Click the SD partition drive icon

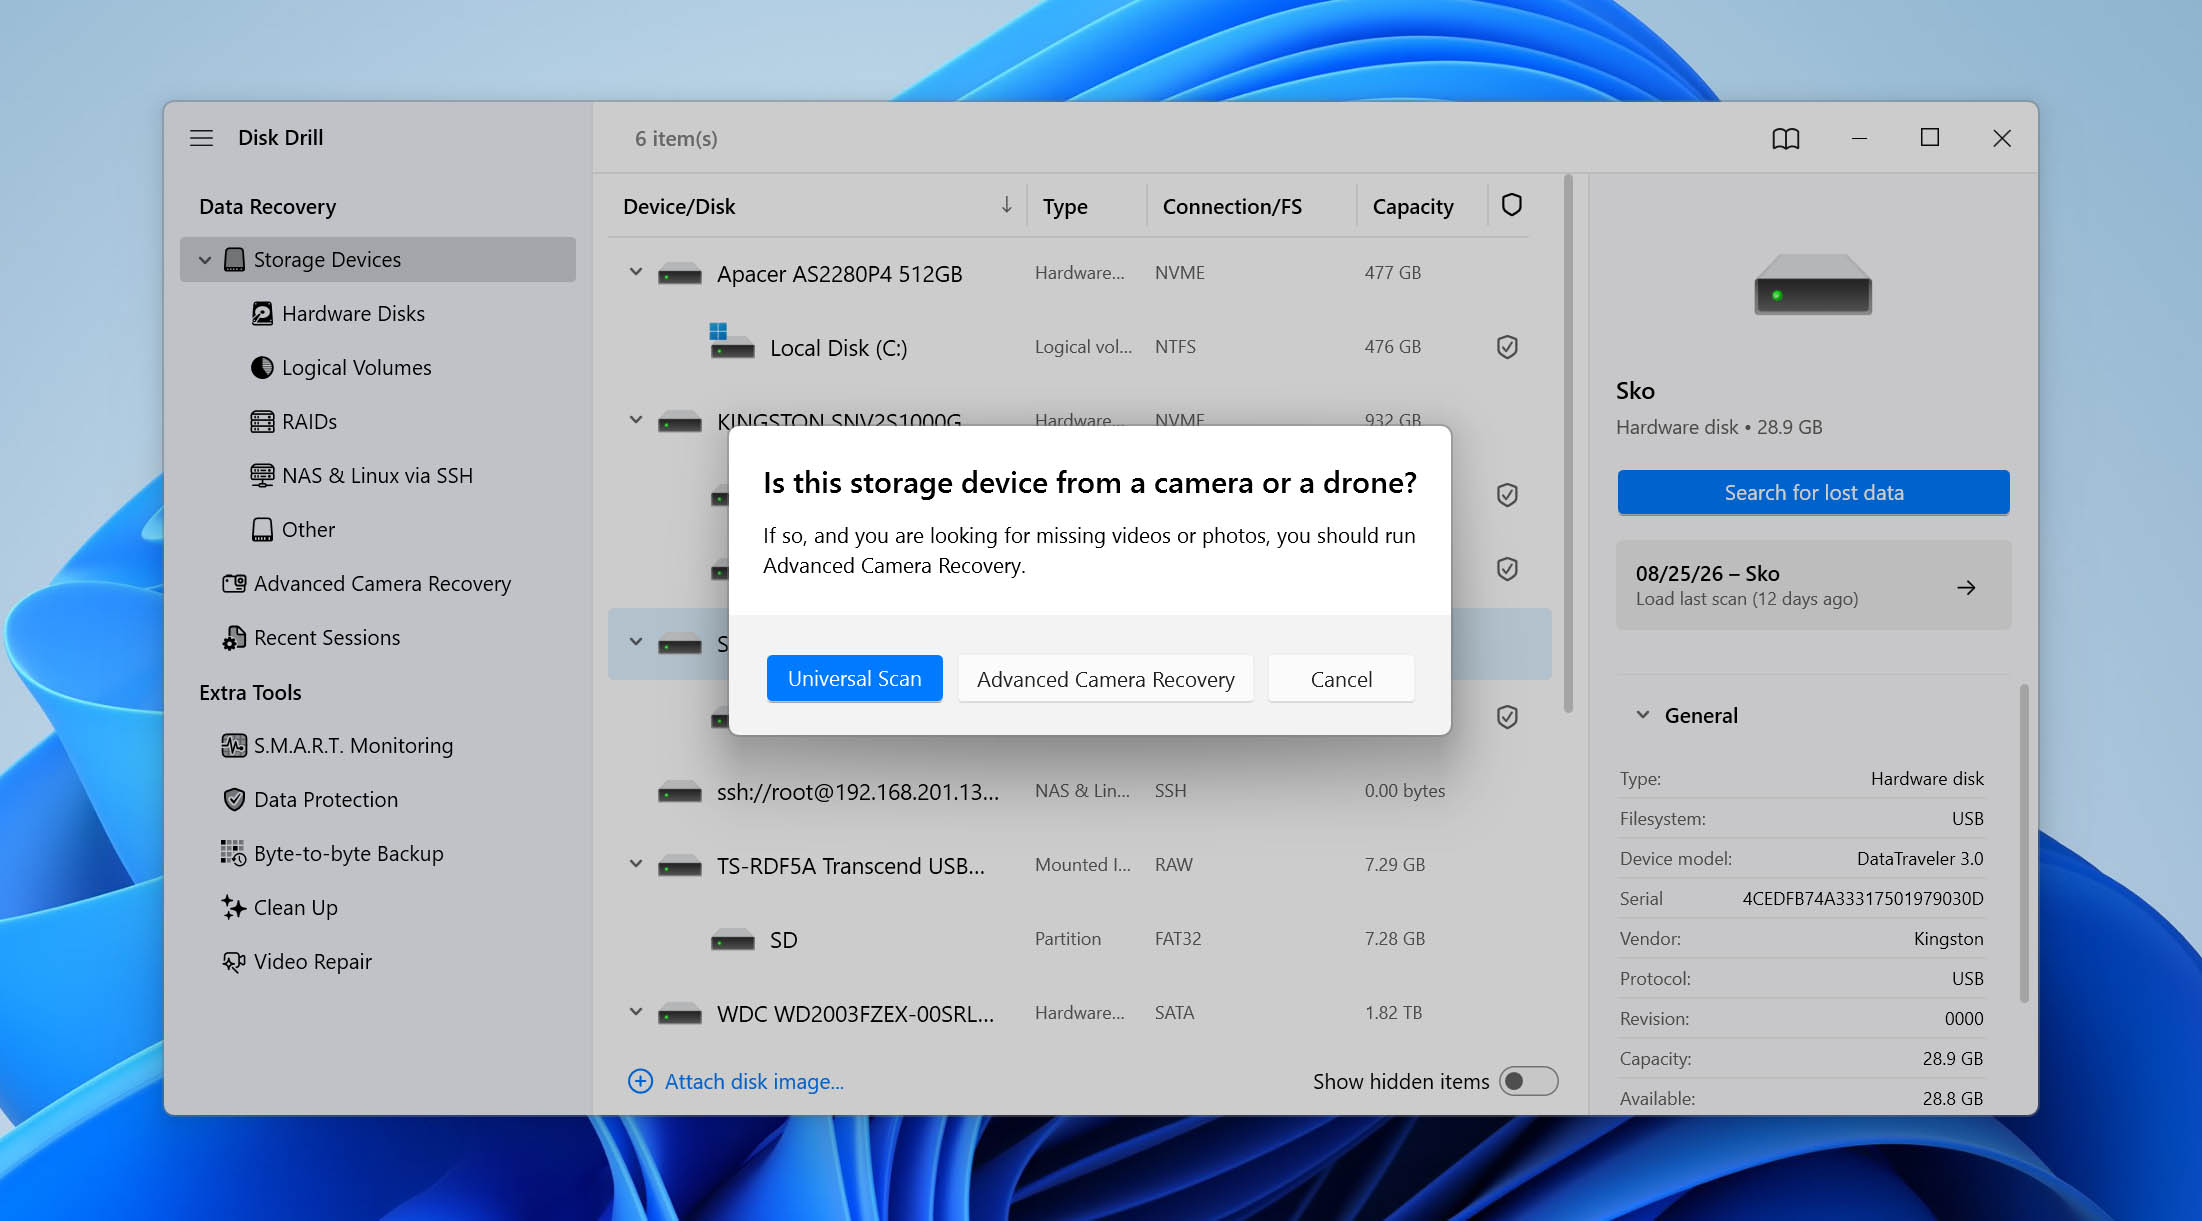tap(733, 940)
